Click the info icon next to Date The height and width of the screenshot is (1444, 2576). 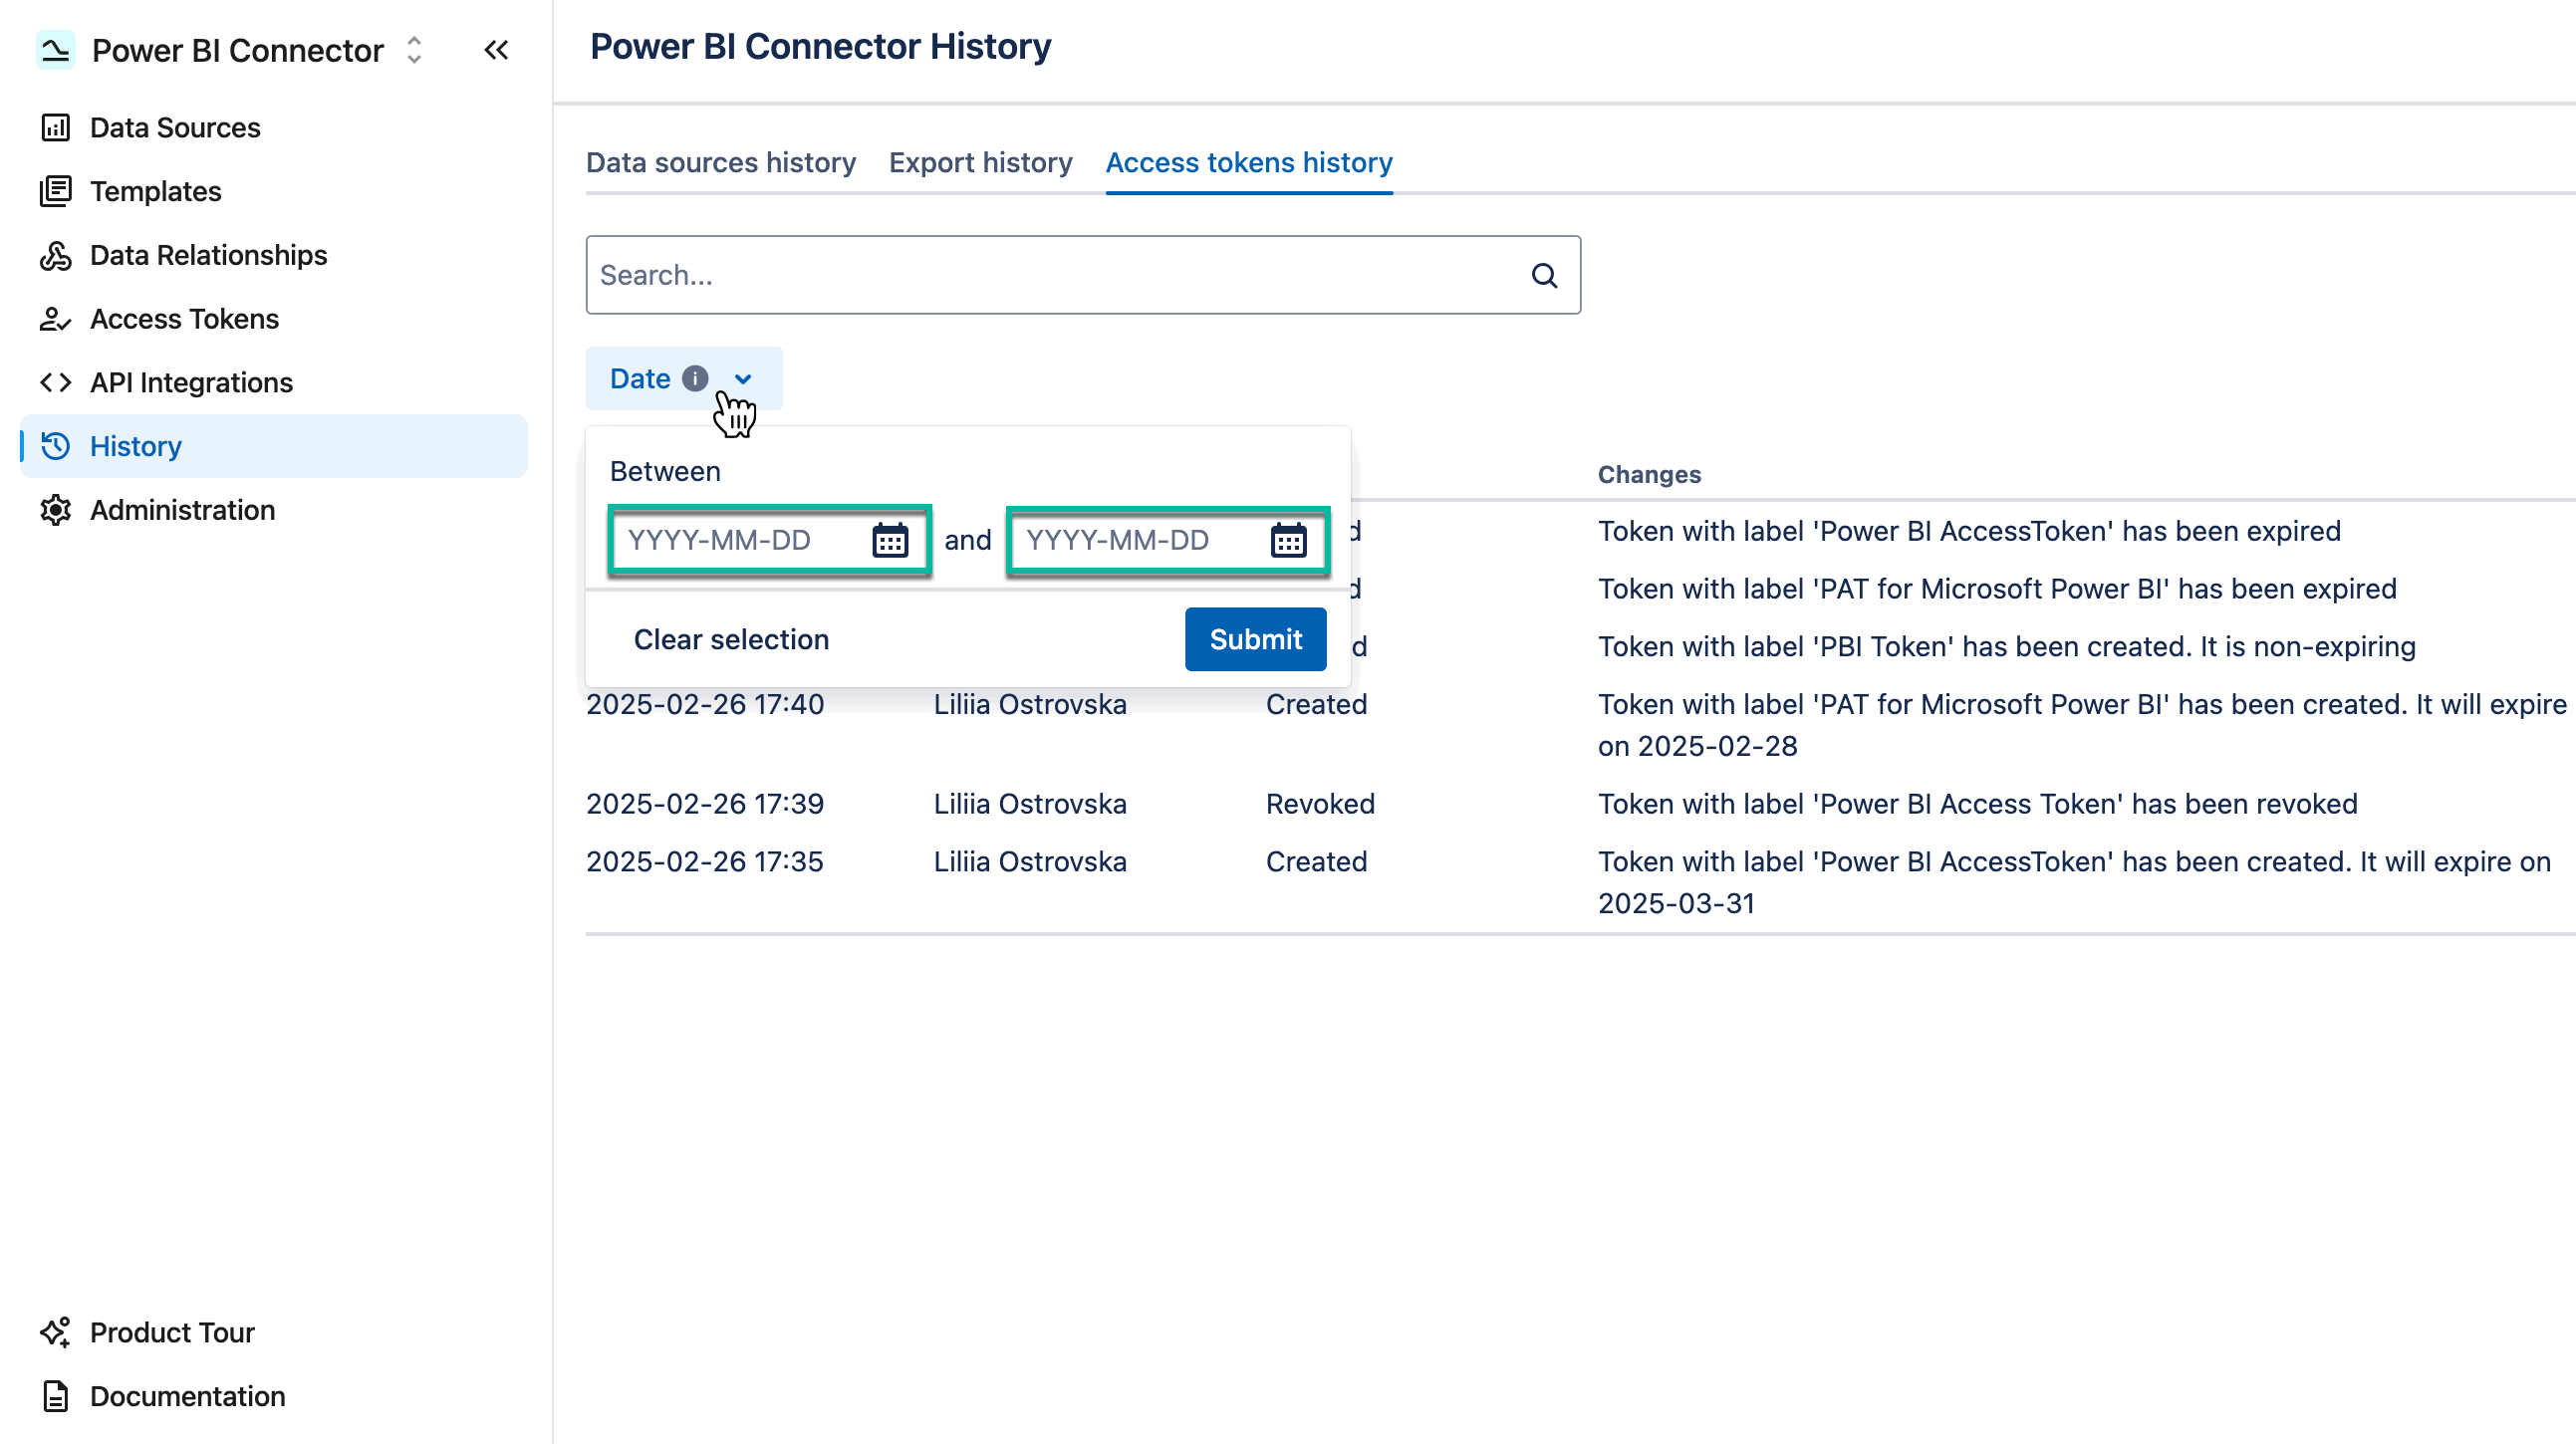pyautogui.click(x=695, y=378)
